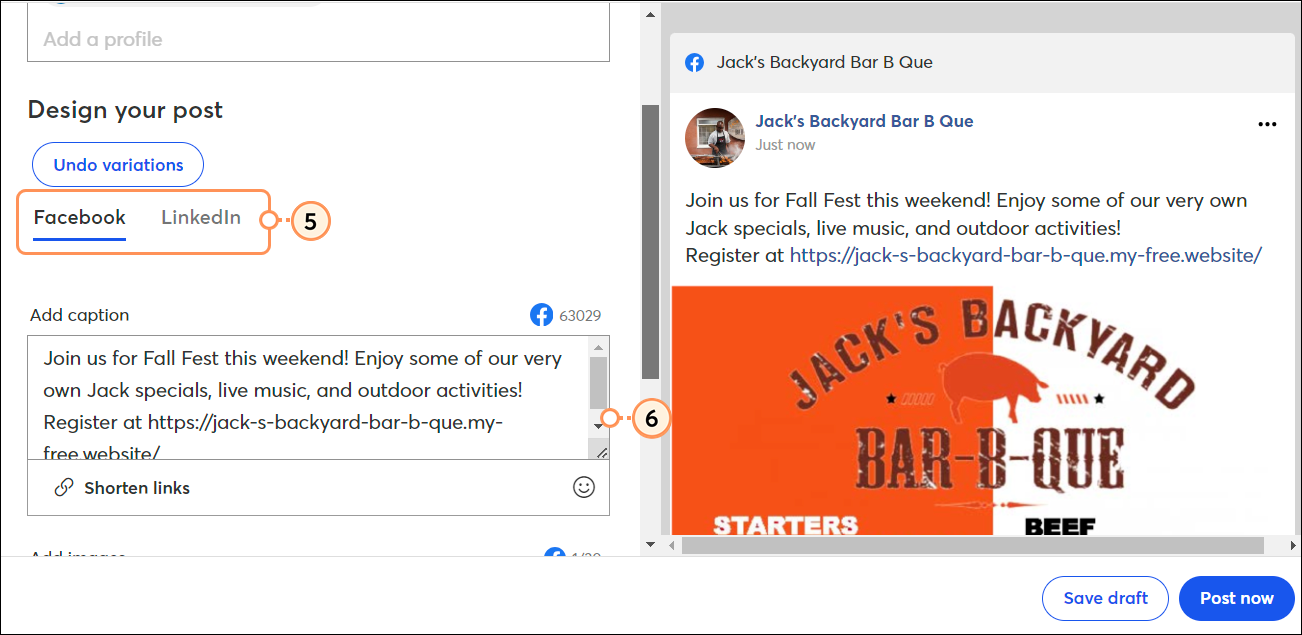Click the Post now button
The image size is (1302, 635).
click(1237, 598)
